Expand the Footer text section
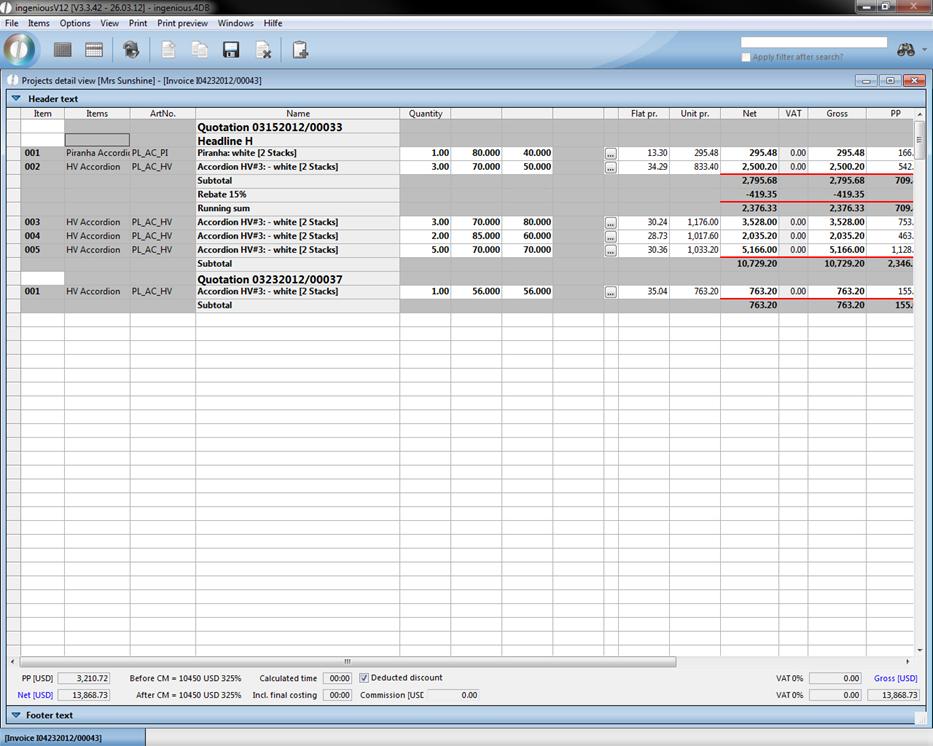 click(x=16, y=715)
